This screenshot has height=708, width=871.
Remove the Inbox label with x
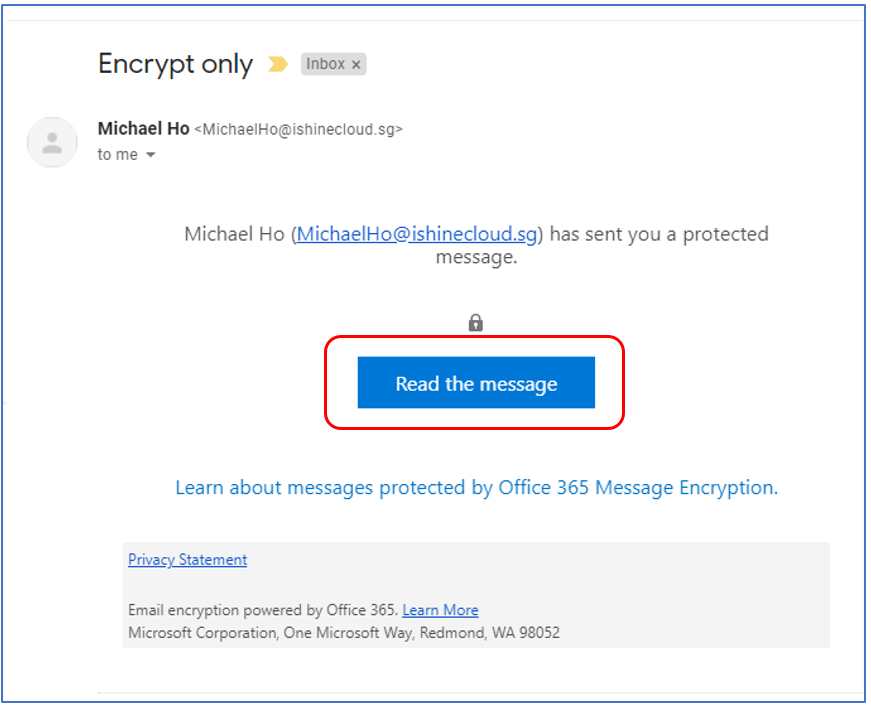(x=356, y=64)
